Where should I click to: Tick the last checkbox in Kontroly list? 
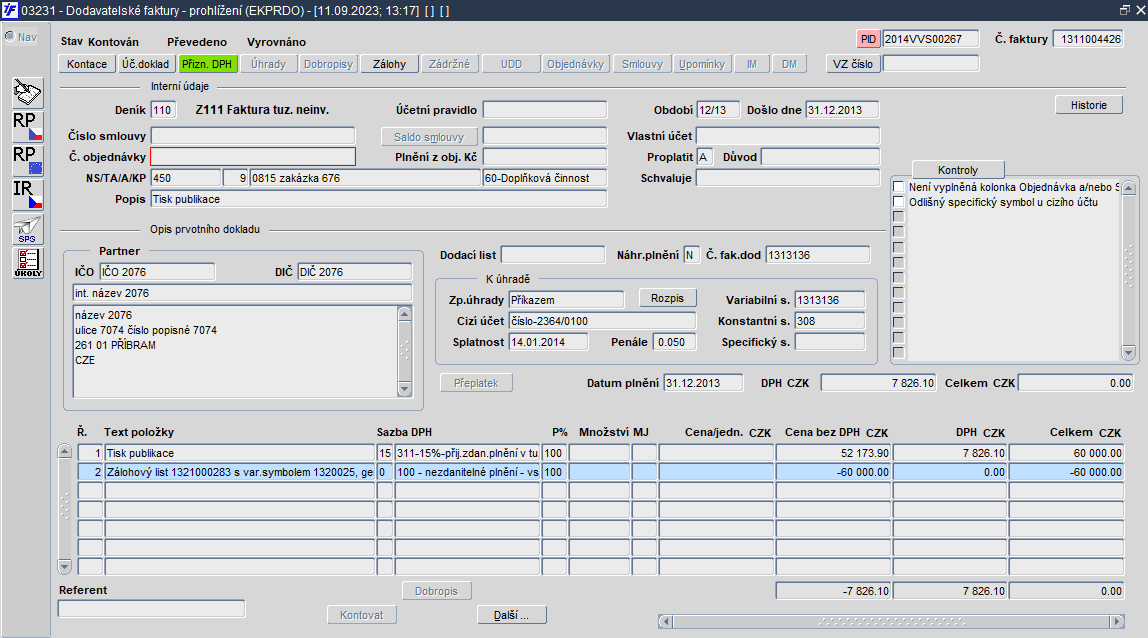[x=898, y=353]
